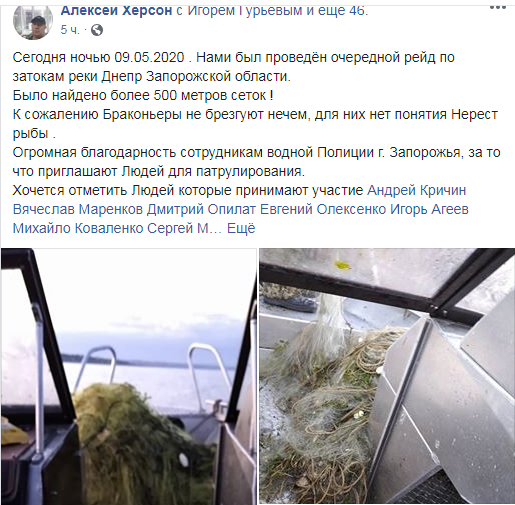
Task: Open the post options three-dots menu
Action: coord(498,8)
